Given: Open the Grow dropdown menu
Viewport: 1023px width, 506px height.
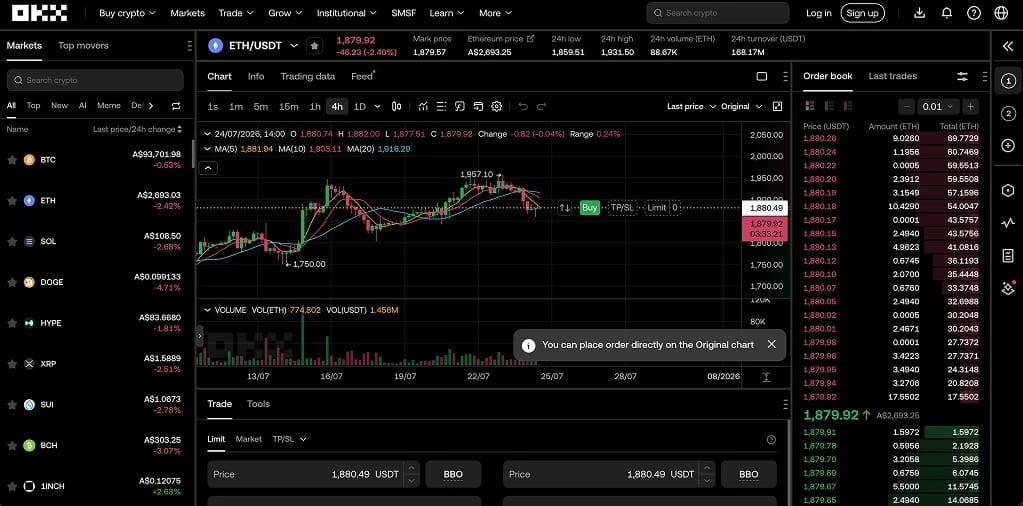Looking at the screenshot, I should (285, 12).
